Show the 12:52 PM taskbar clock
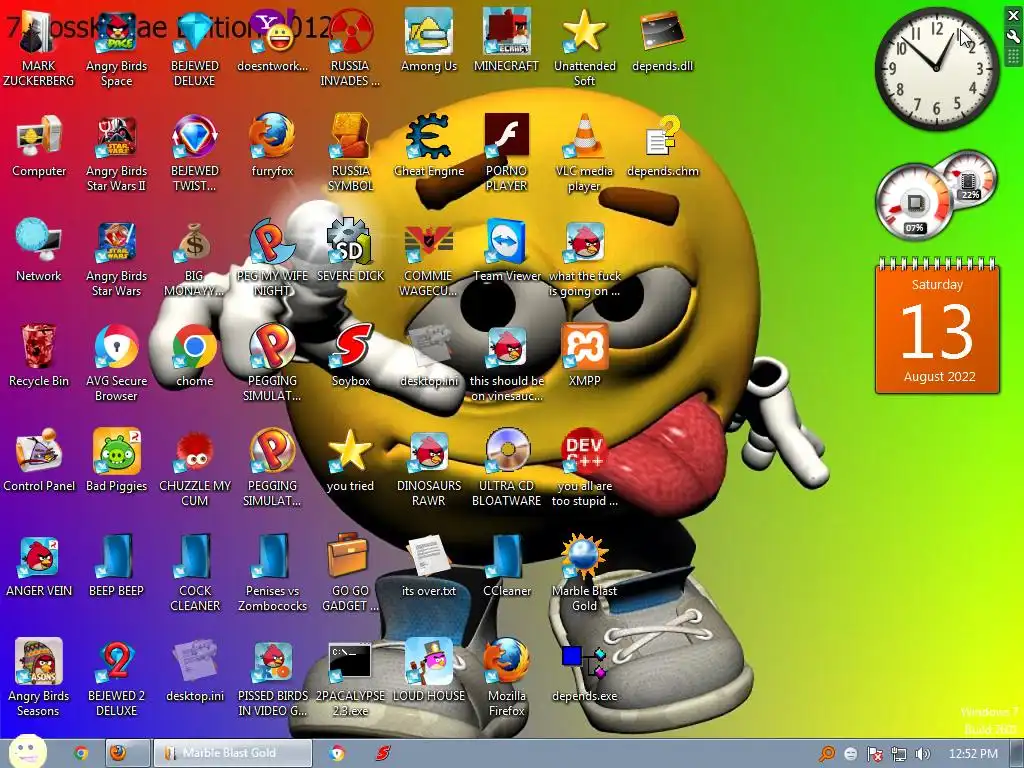The height and width of the screenshot is (768, 1024). pos(972,754)
